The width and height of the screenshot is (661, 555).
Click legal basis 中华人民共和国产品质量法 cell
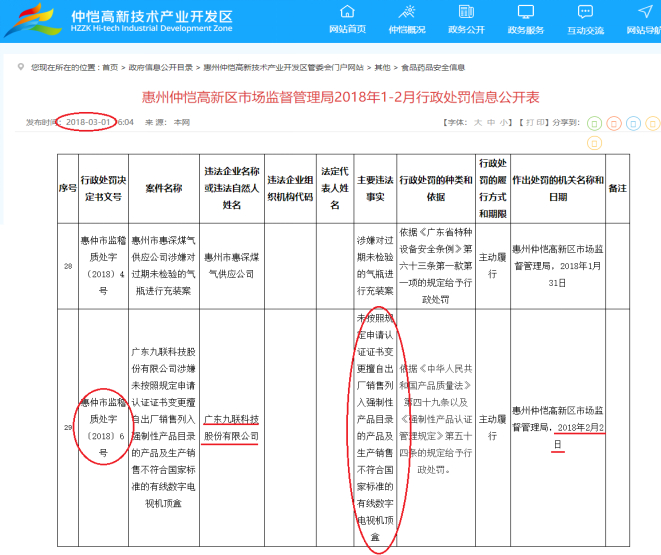(436, 427)
